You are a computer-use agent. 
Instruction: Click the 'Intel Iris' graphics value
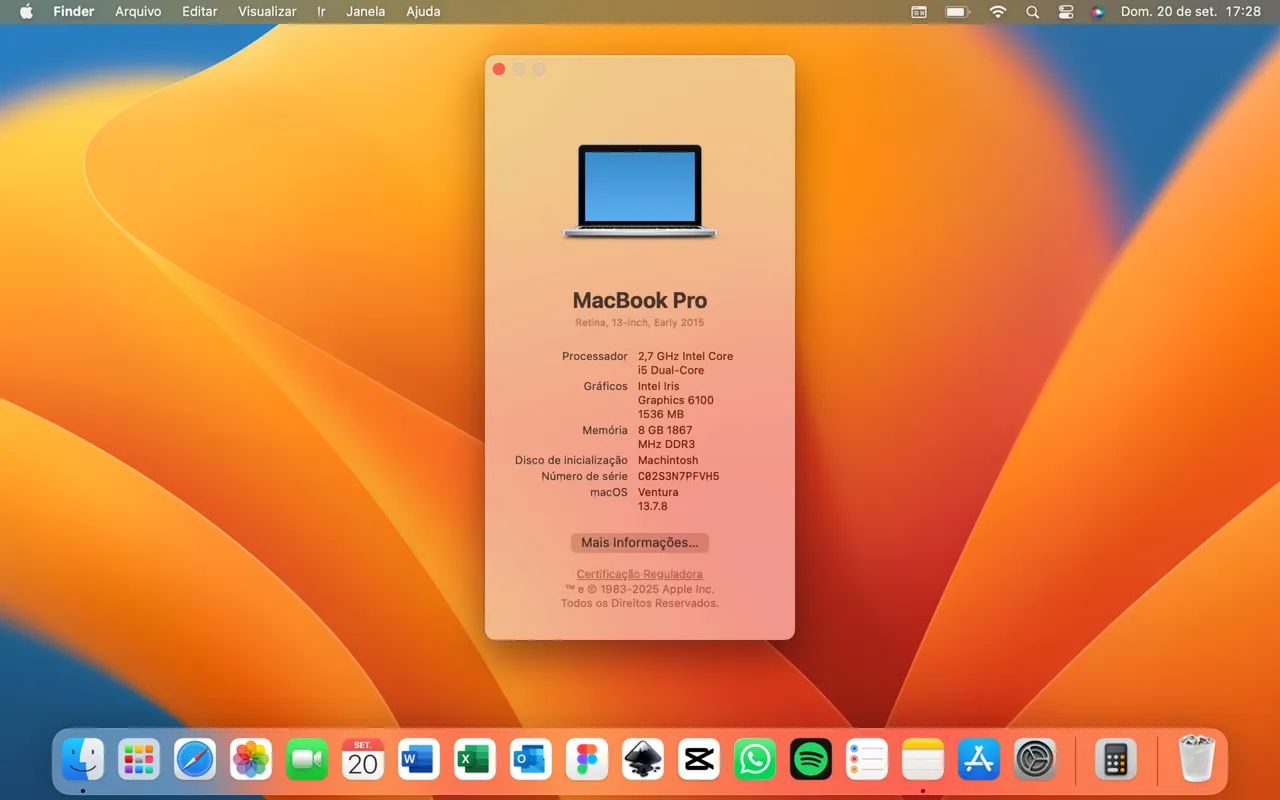click(659, 386)
